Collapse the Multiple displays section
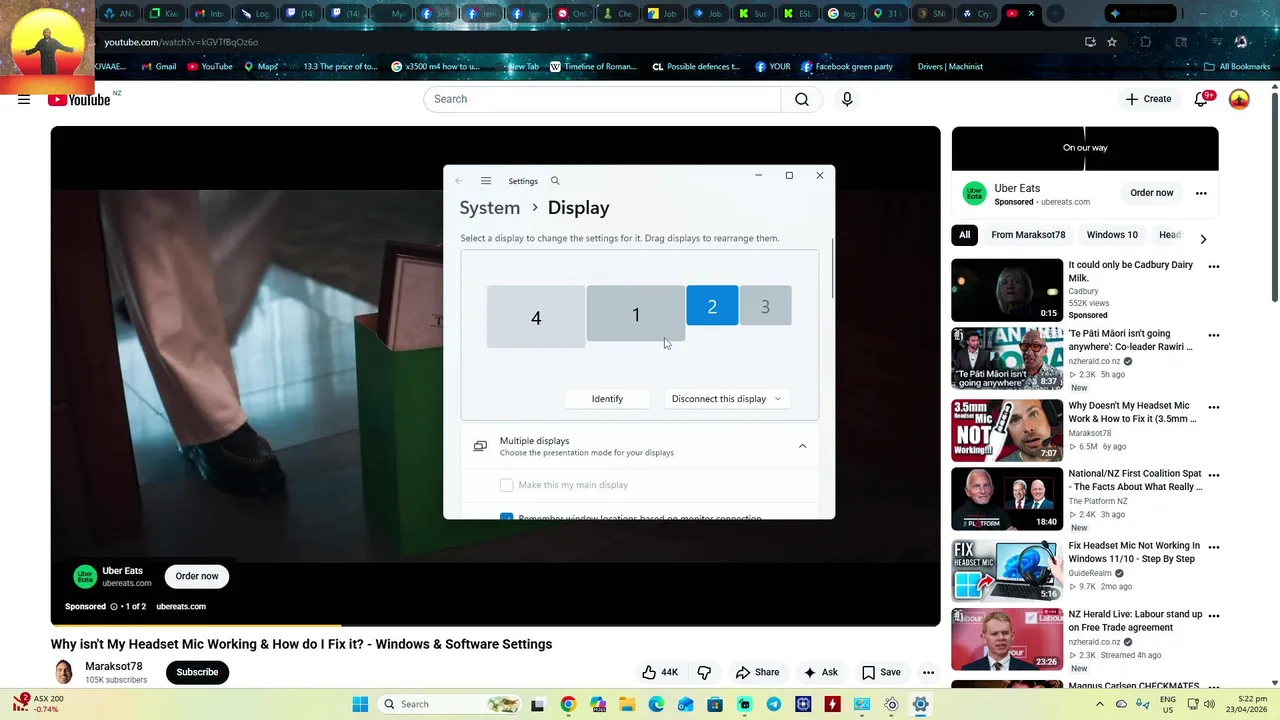The image size is (1280, 720). tap(802, 446)
